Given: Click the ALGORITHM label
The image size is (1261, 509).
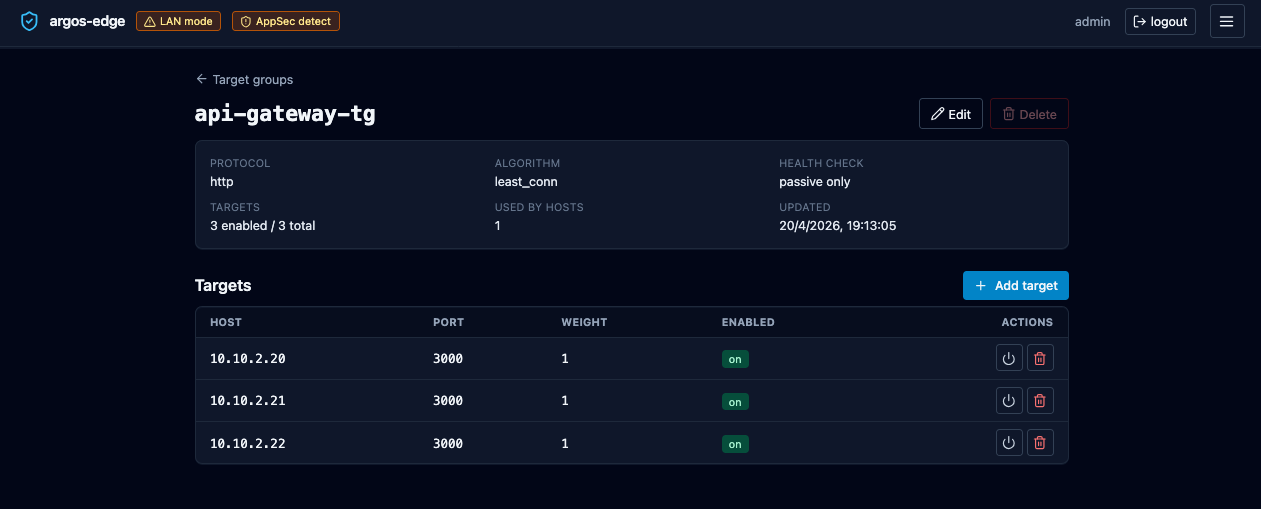Looking at the screenshot, I should pos(527,163).
